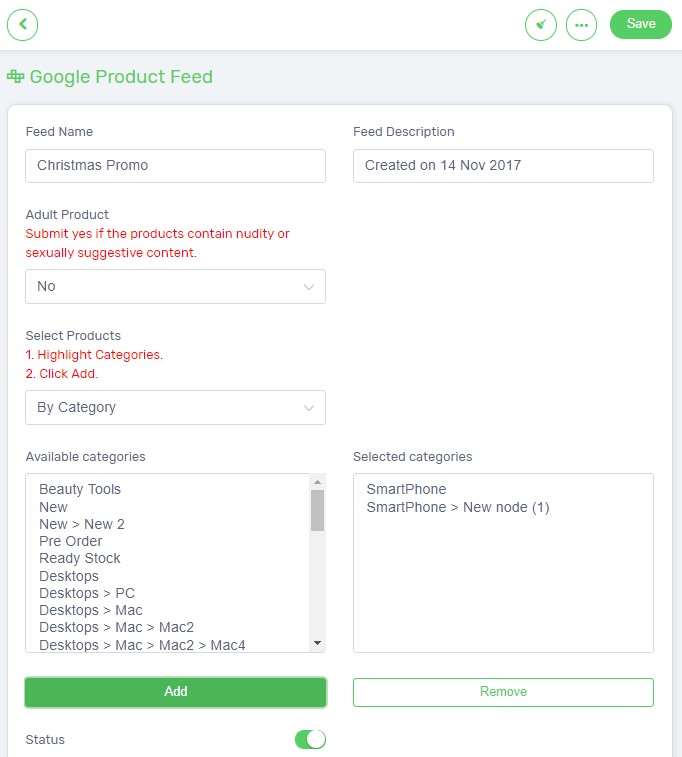Click the green Add button
Image resolution: width=682 pixels, height=757 pixels.
pyautogui.click(x=176, y=692)
